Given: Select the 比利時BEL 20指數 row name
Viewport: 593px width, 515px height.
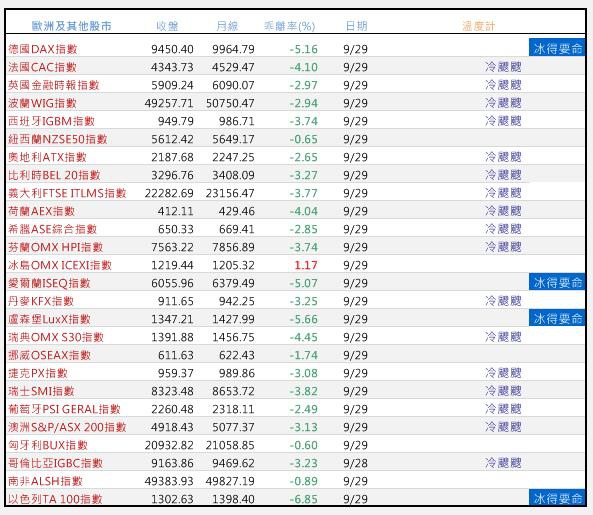Looking at the screenshot, I should pos(54,175).
